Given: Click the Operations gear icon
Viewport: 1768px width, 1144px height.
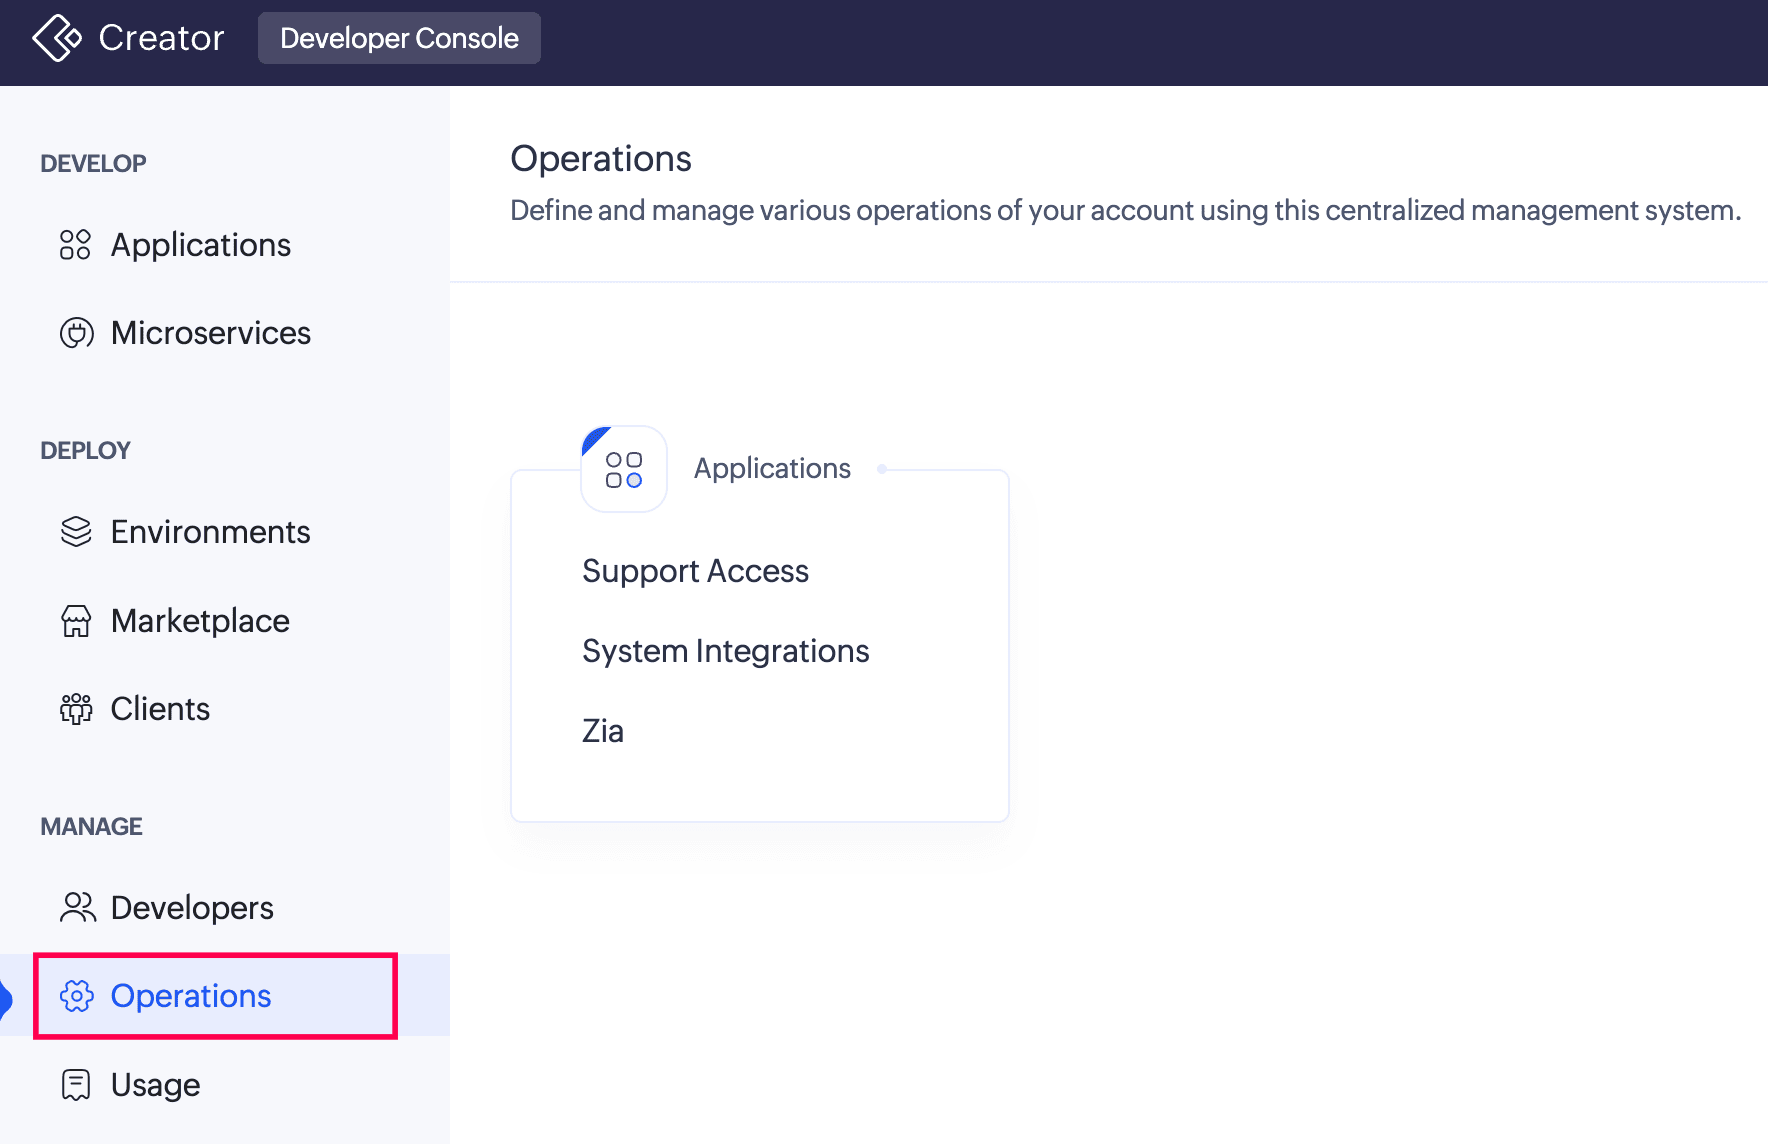Looking at the screenshot, I should (77, 996).
